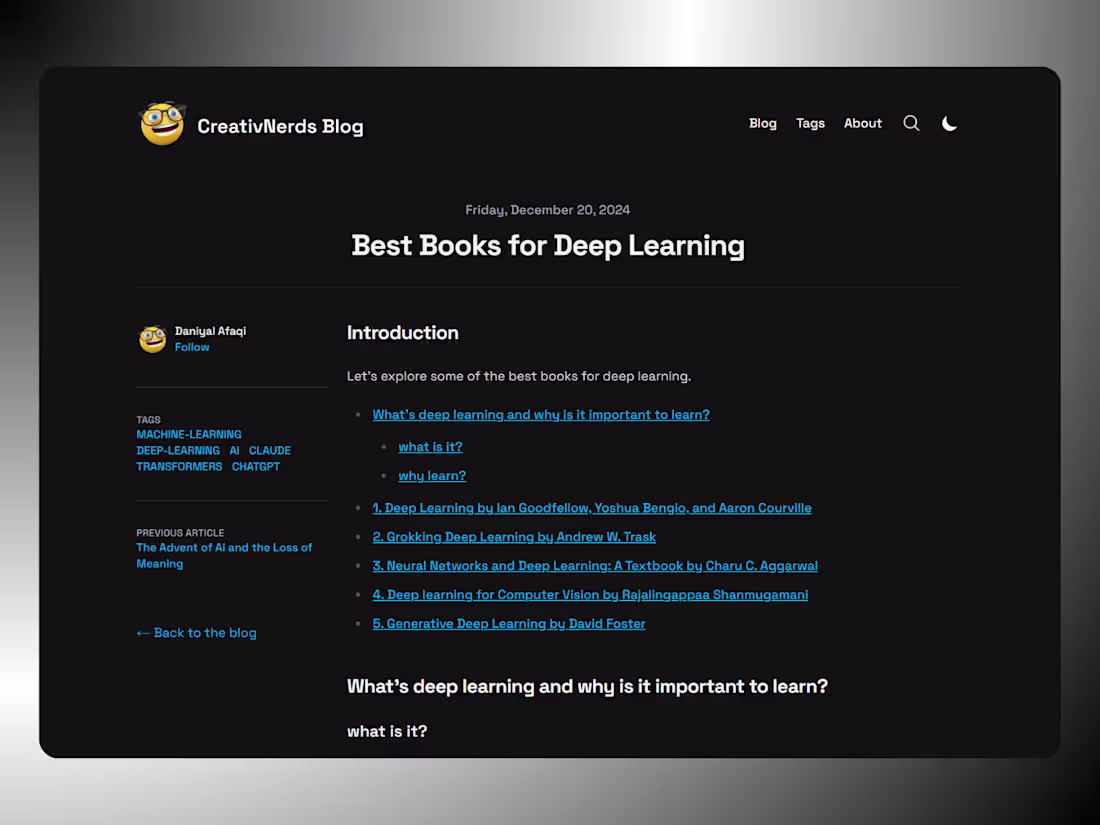Open the DEEP-LEARNING tag
The image size is (1100, 825).
[x=179, y=450]
